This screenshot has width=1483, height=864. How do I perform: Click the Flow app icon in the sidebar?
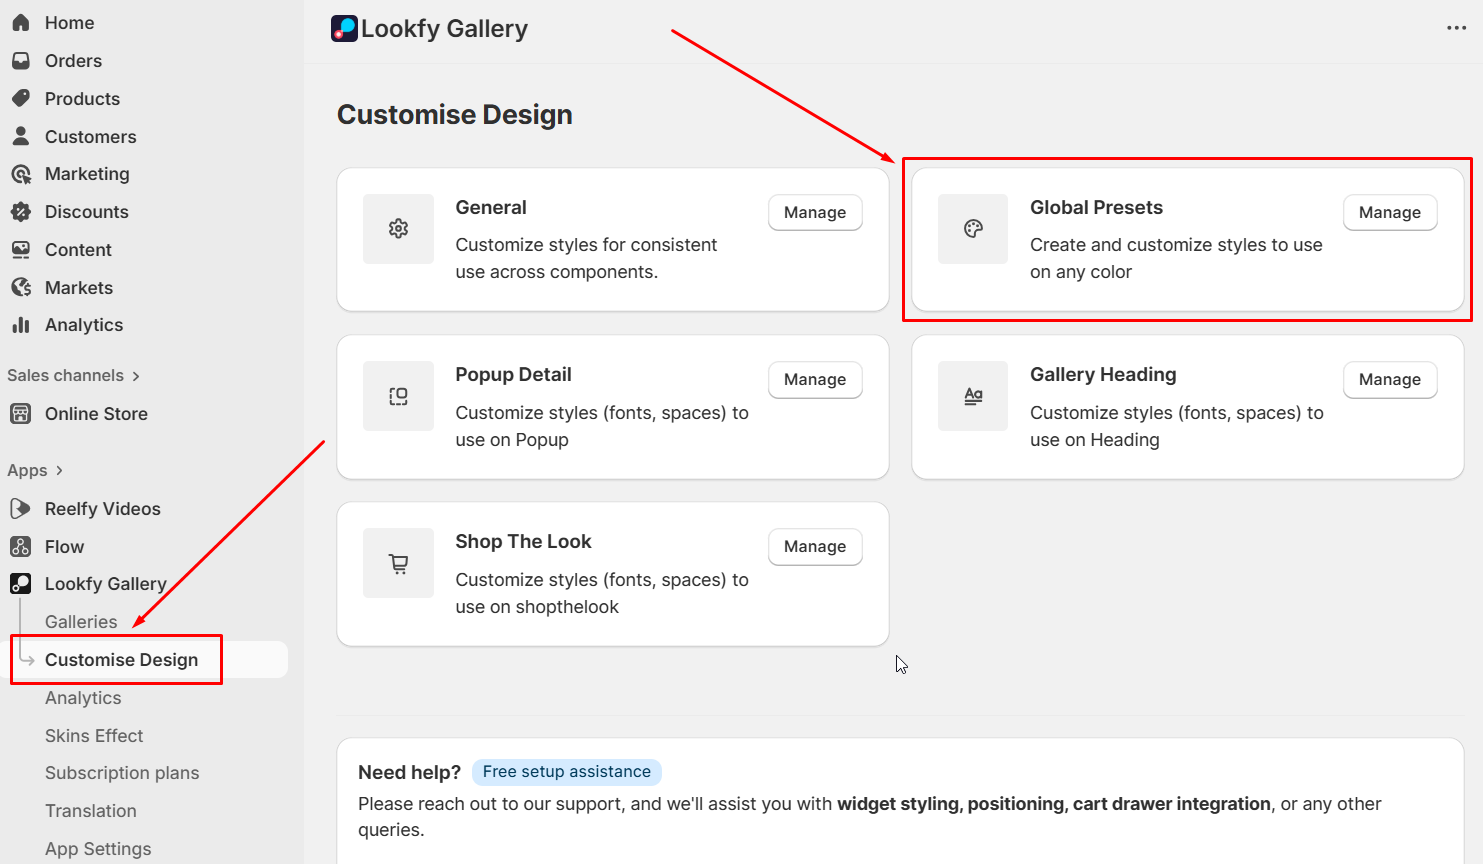pyautogui.click(x=20, y=547)
